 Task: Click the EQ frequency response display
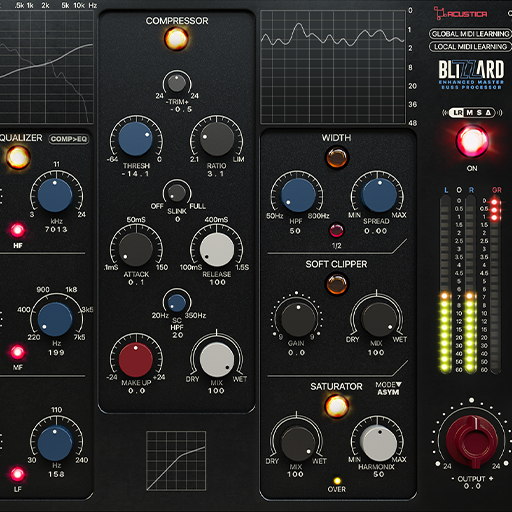pyautogui.click(x=46, y=66)
